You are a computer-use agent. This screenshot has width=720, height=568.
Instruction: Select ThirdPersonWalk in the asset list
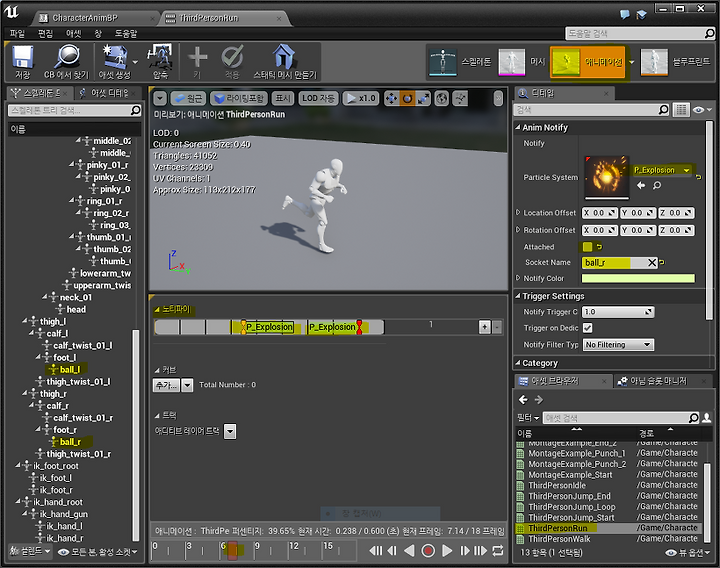(x=559, y=539)
